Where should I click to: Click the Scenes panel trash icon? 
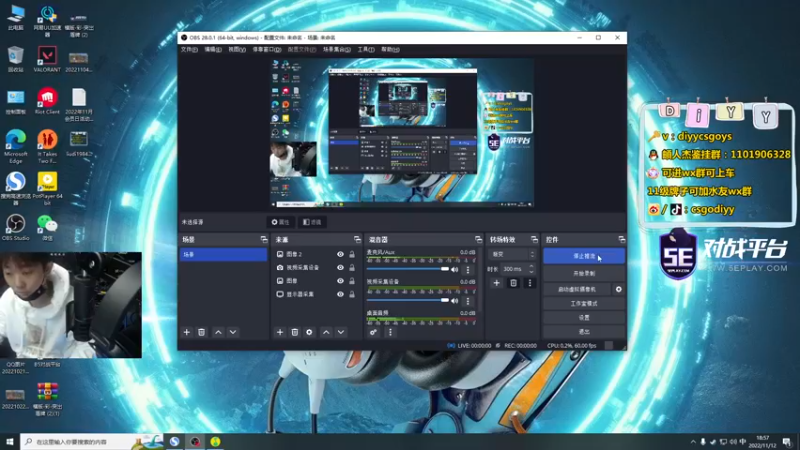click(202, 332)
